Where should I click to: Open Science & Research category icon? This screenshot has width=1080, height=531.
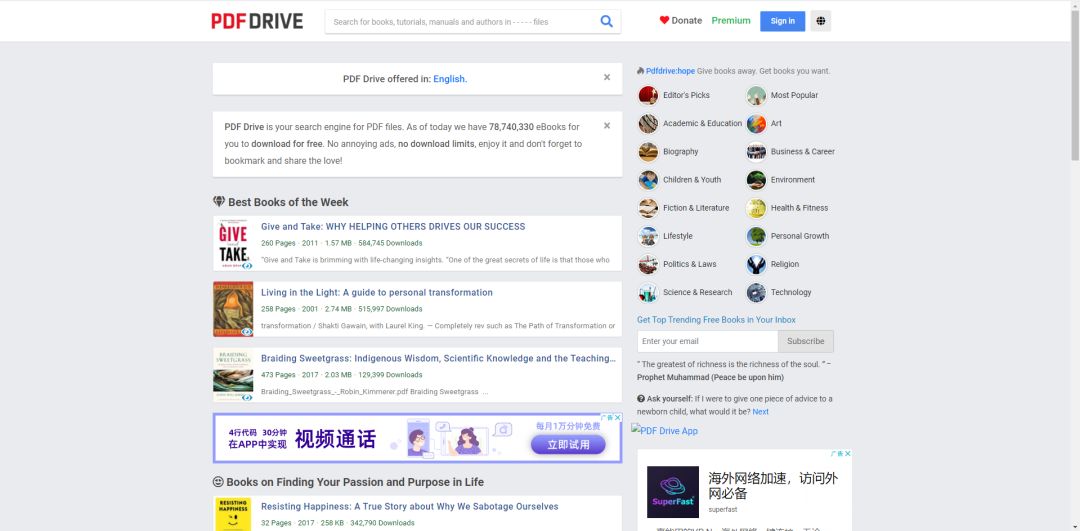tap(648, 293)
